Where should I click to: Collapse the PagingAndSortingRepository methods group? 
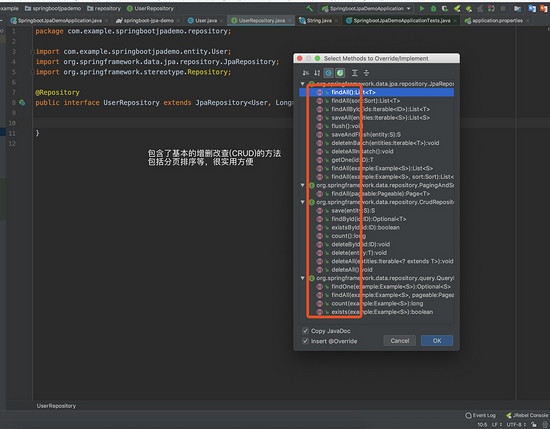[x=303, y=185]
